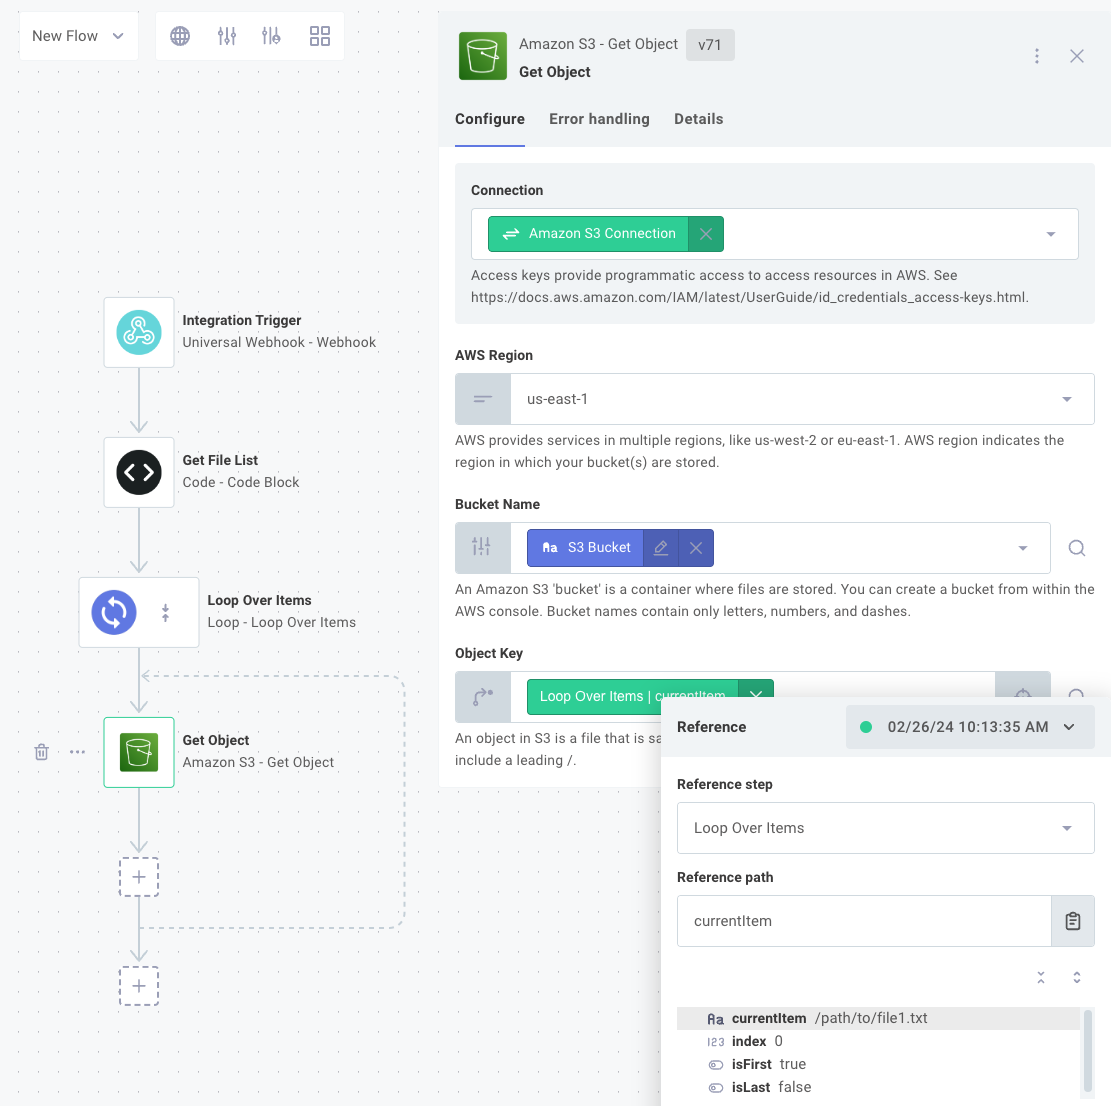The height and width of the screenshot is (1106, 1111).
Task: Collapse the Loop Over Items step
Action: click(x=165, y=612)
